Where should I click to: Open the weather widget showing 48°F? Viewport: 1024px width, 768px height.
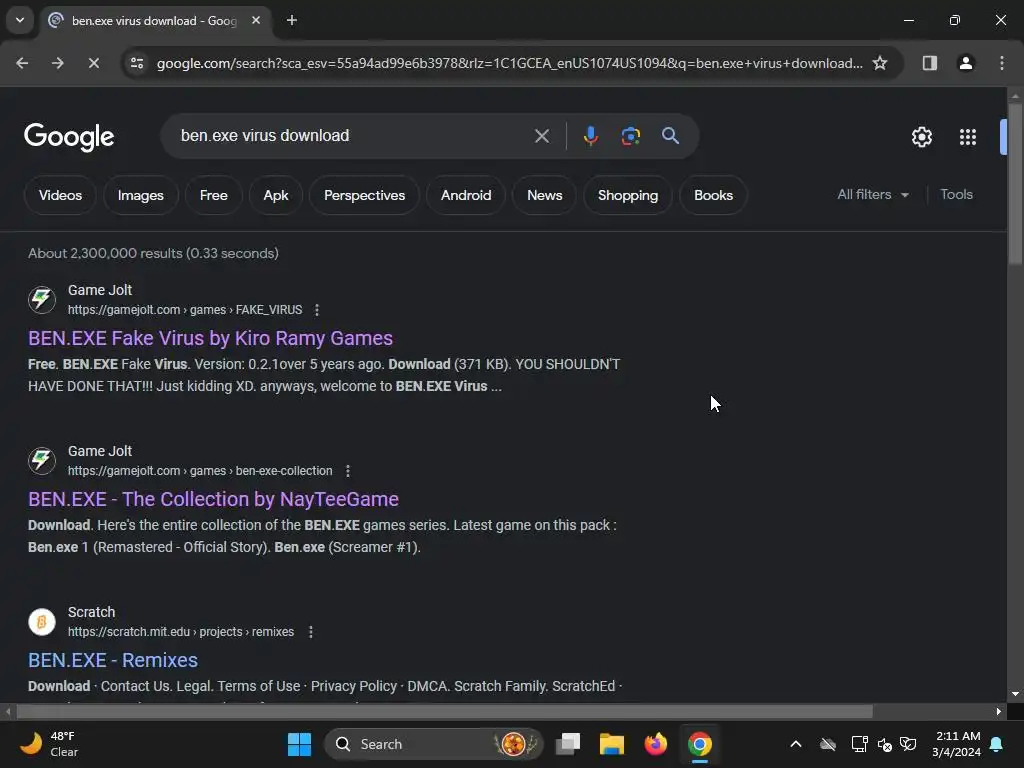[x=50, y=744]
